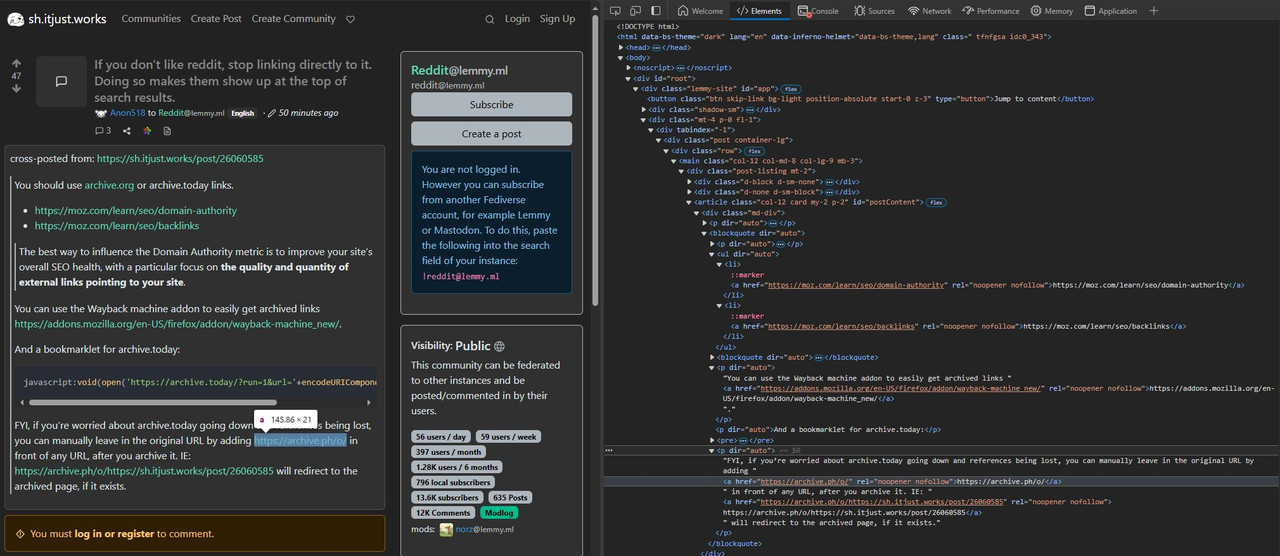Collapse the div id root node
1280x556 pixels.
629,78
